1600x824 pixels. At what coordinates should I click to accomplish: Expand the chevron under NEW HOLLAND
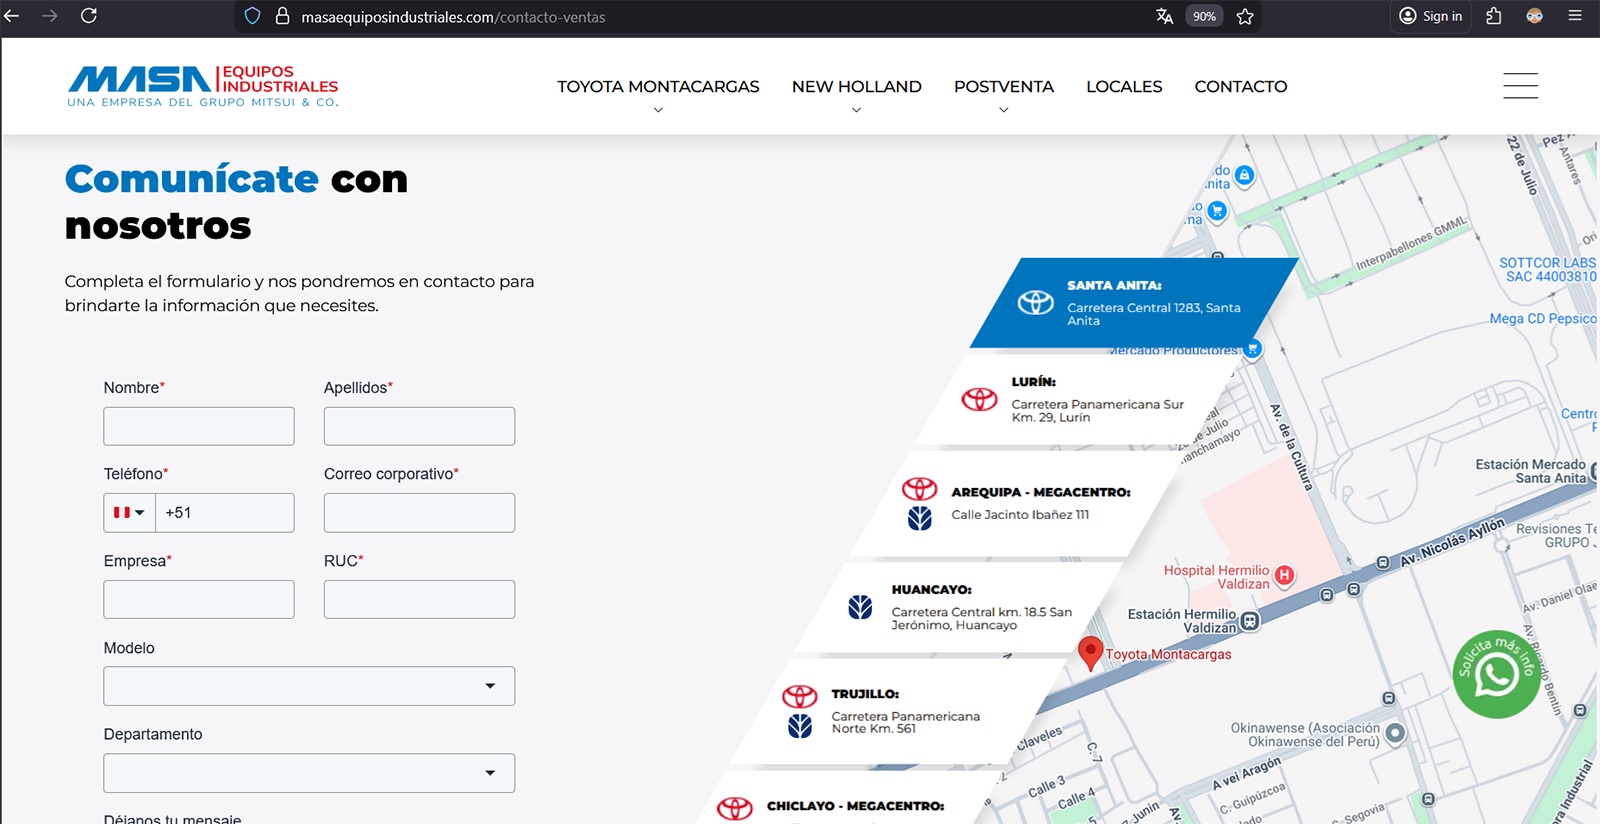pyautogui.click(x=856, y=110)
